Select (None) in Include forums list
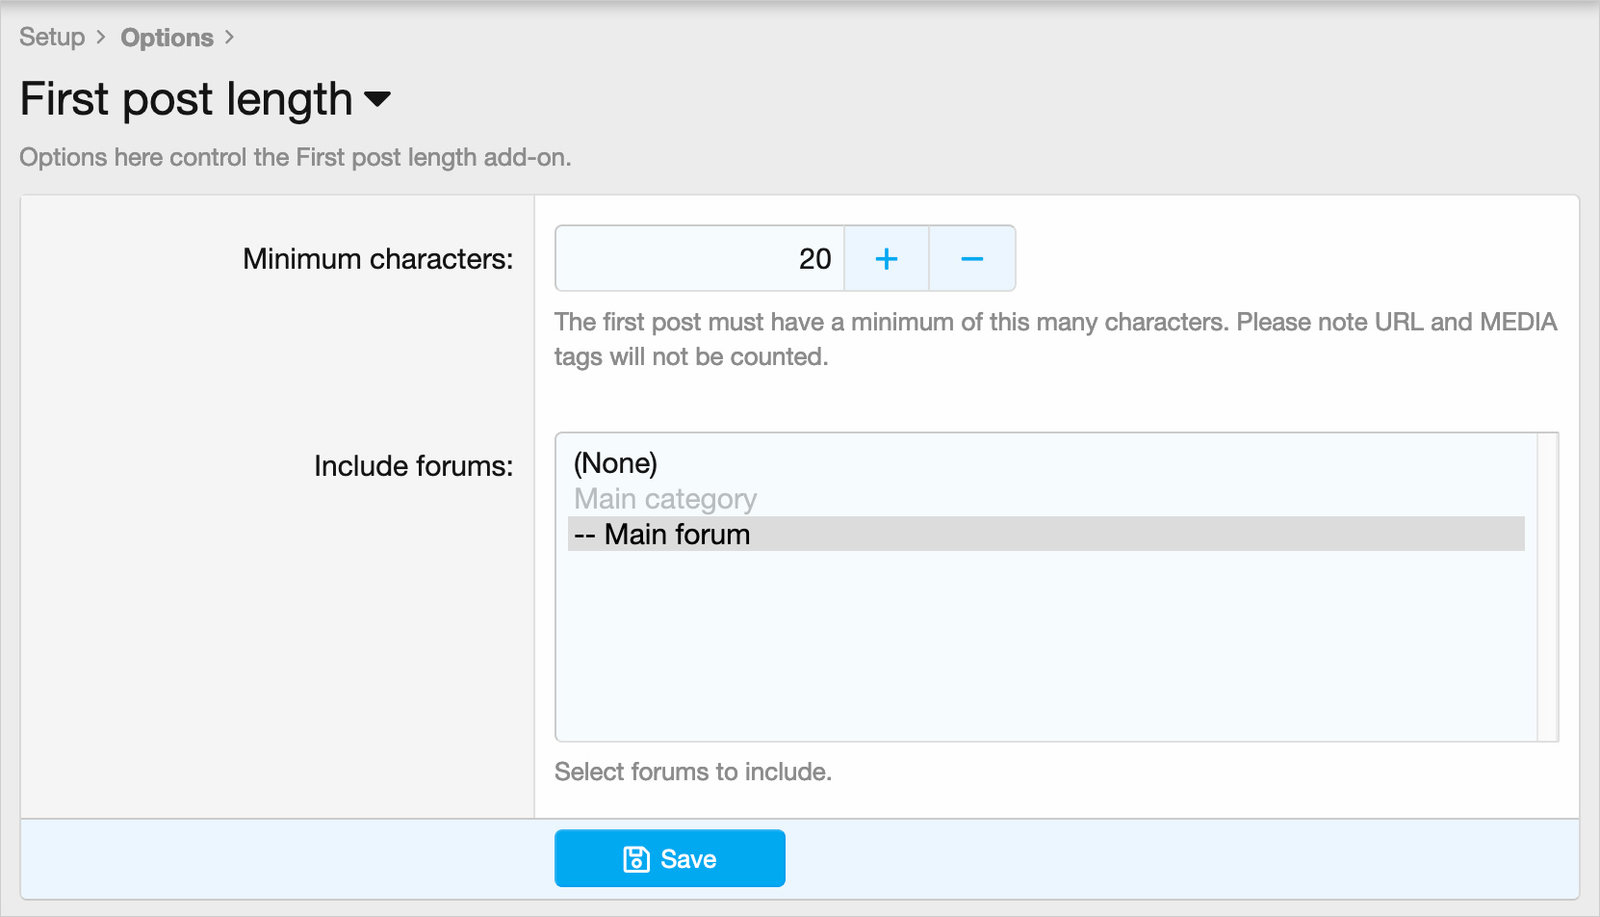The image size is (1600, 917). (616, 463)
